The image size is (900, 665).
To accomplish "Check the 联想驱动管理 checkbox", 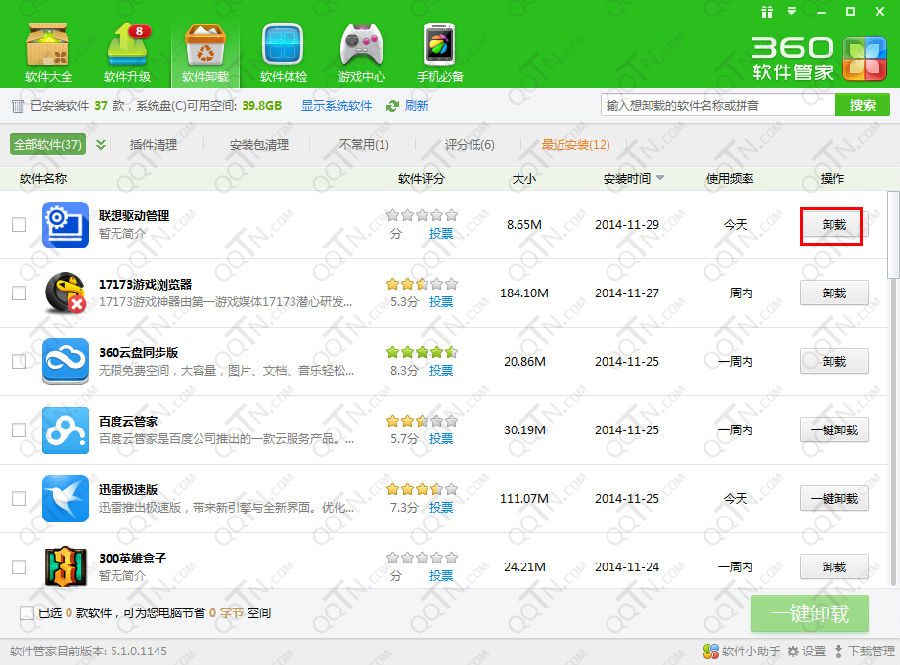I will point(19,225).
